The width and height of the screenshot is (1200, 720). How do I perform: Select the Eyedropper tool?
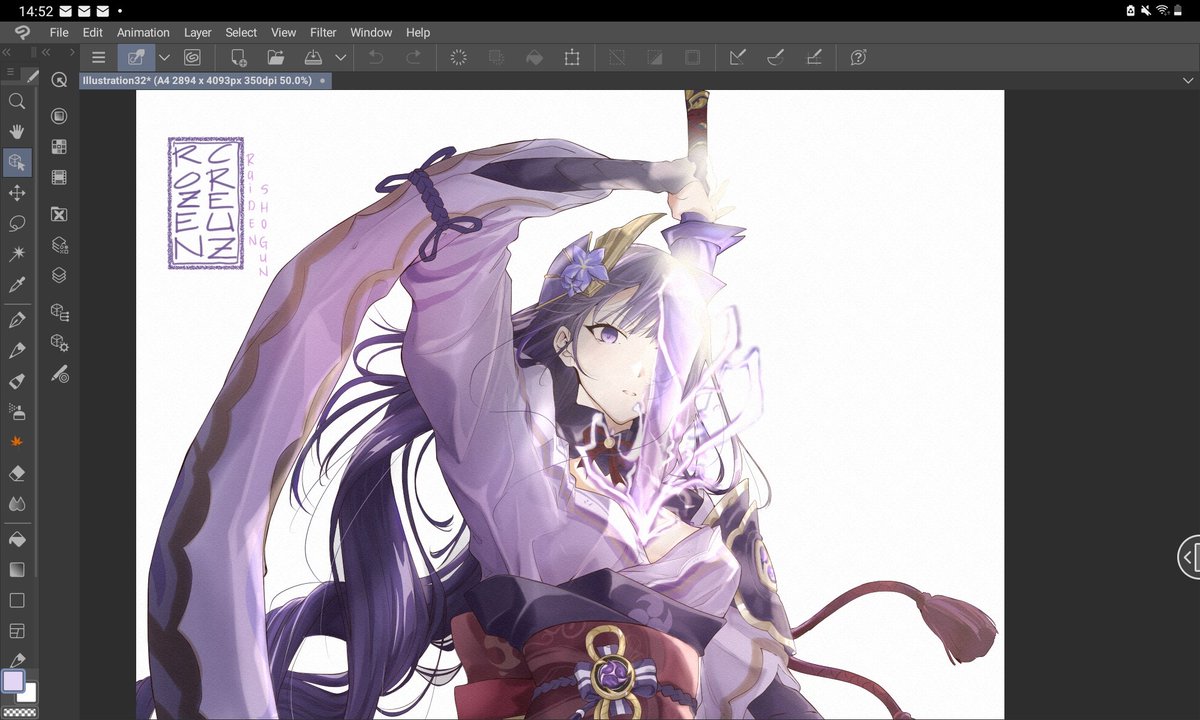coord(17,285)
